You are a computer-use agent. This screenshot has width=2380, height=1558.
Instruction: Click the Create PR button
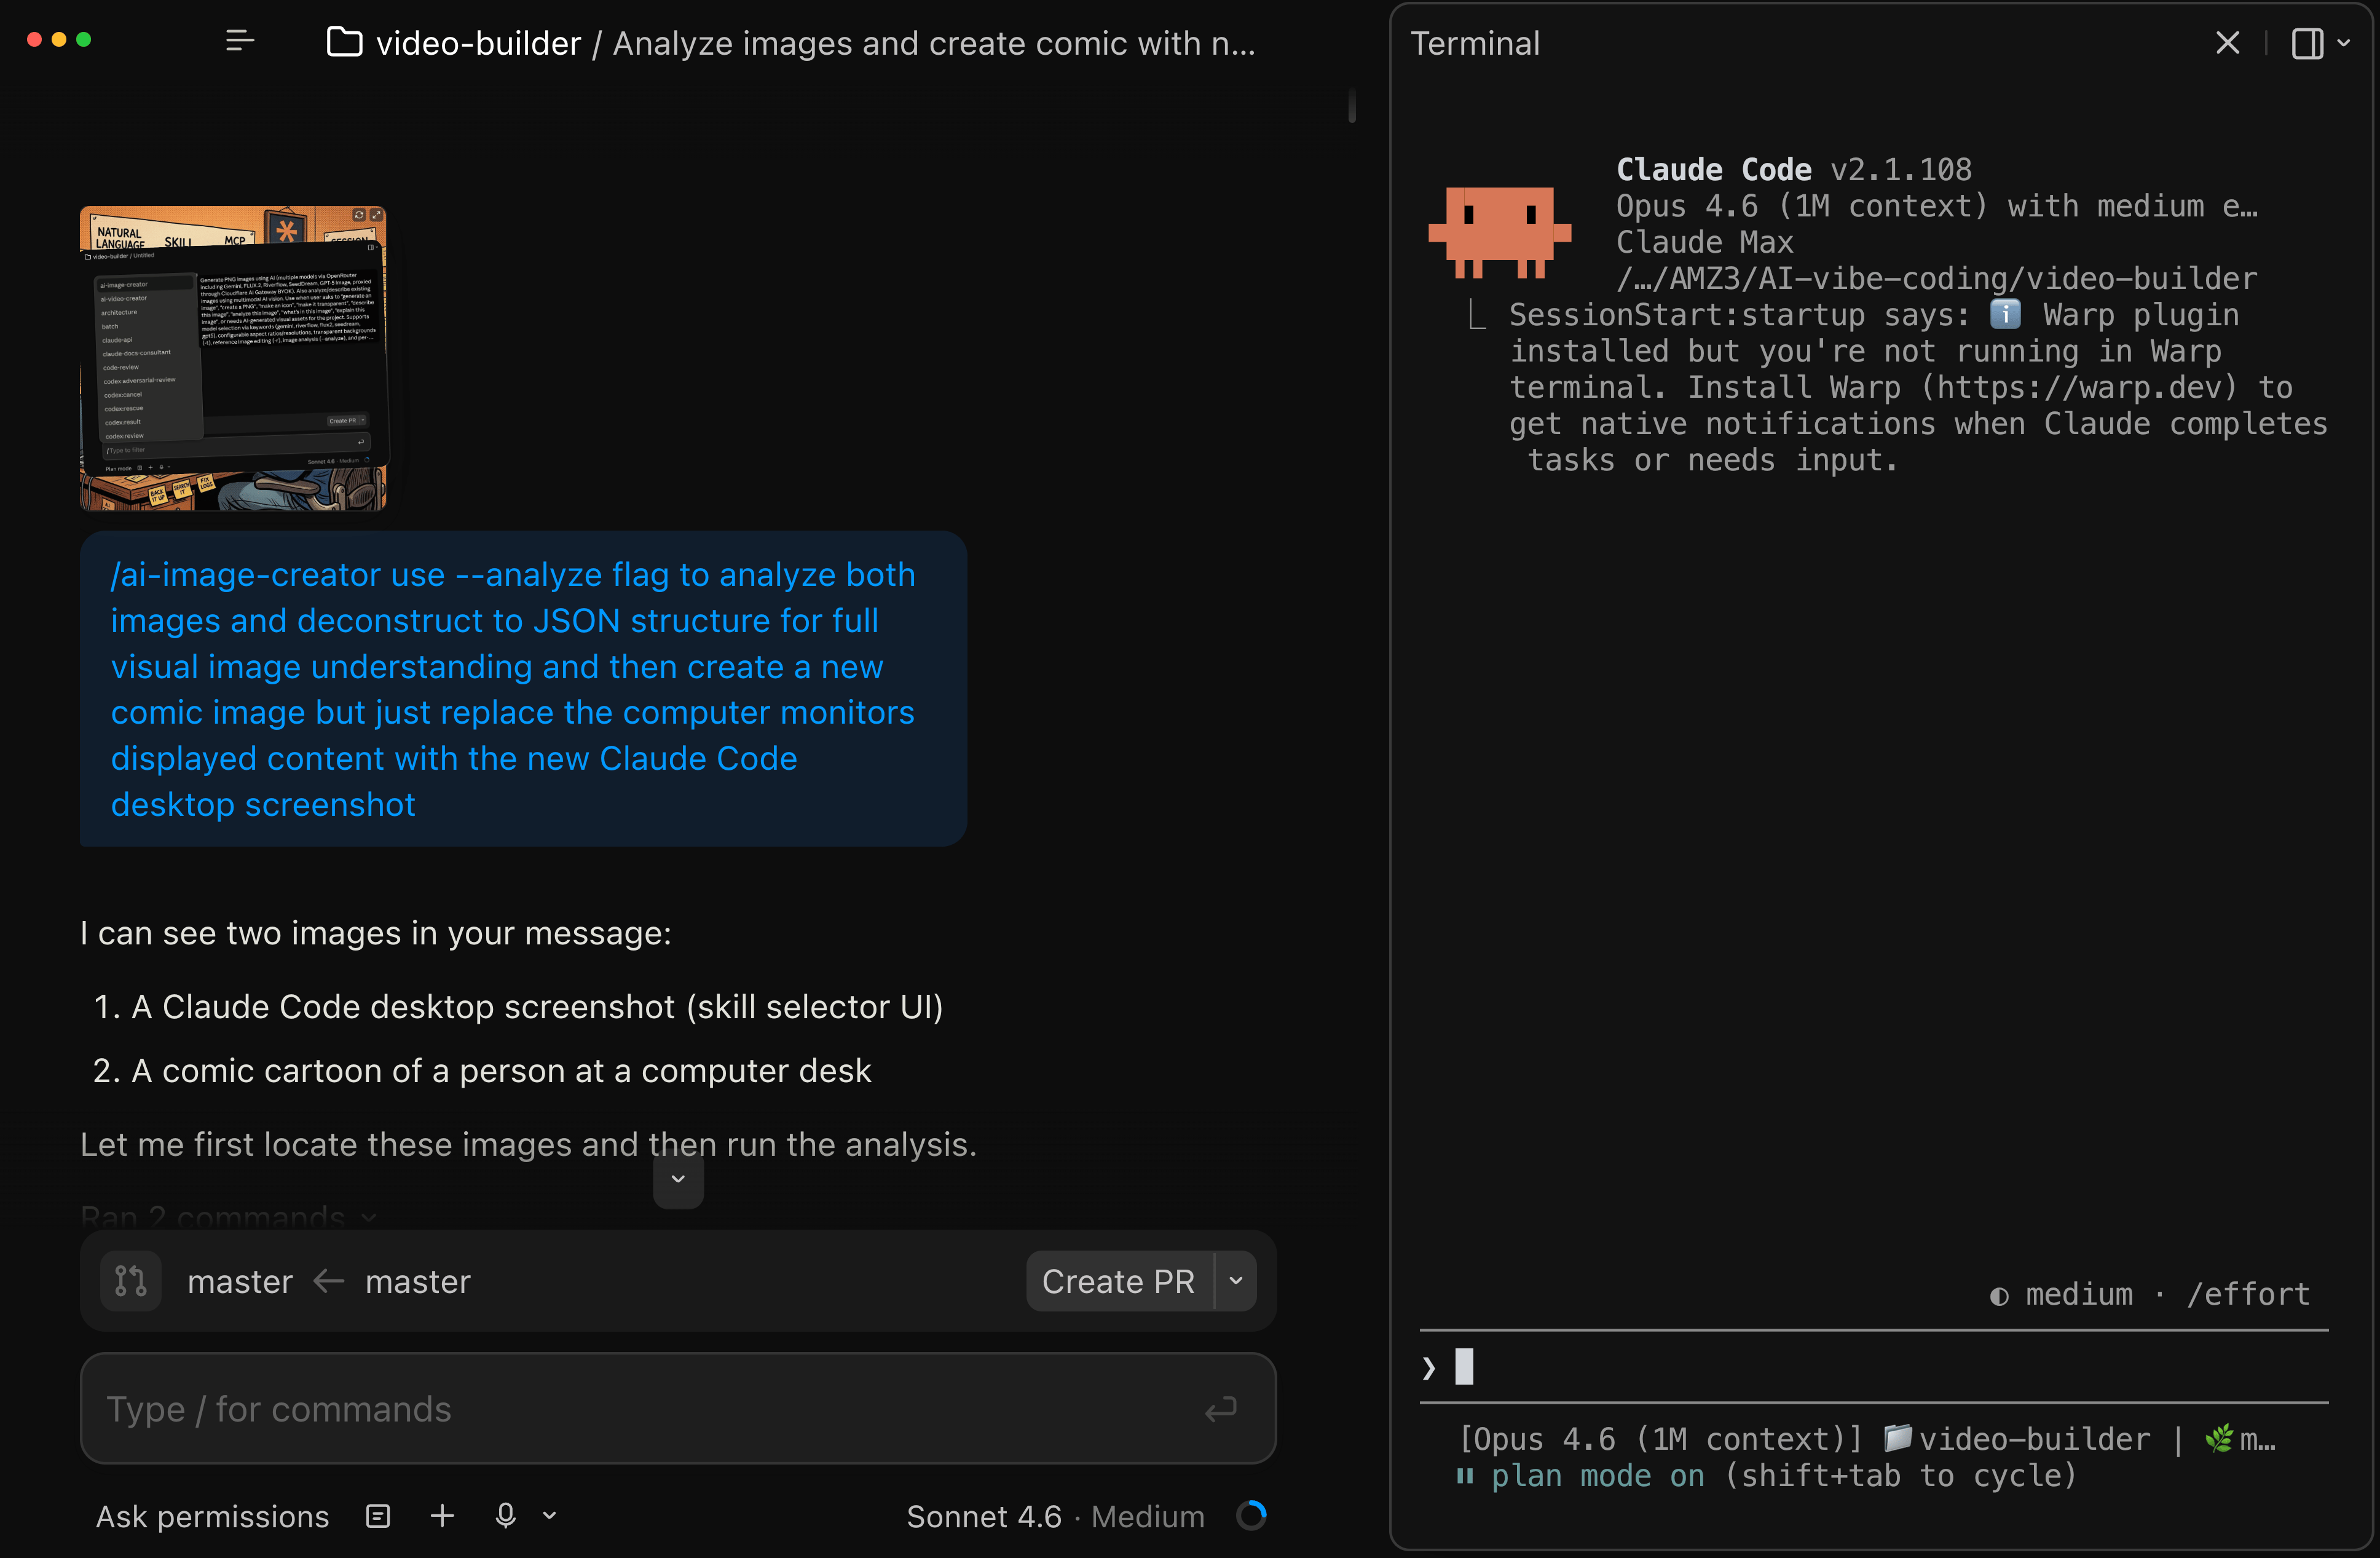(x=1118, y=1281)
